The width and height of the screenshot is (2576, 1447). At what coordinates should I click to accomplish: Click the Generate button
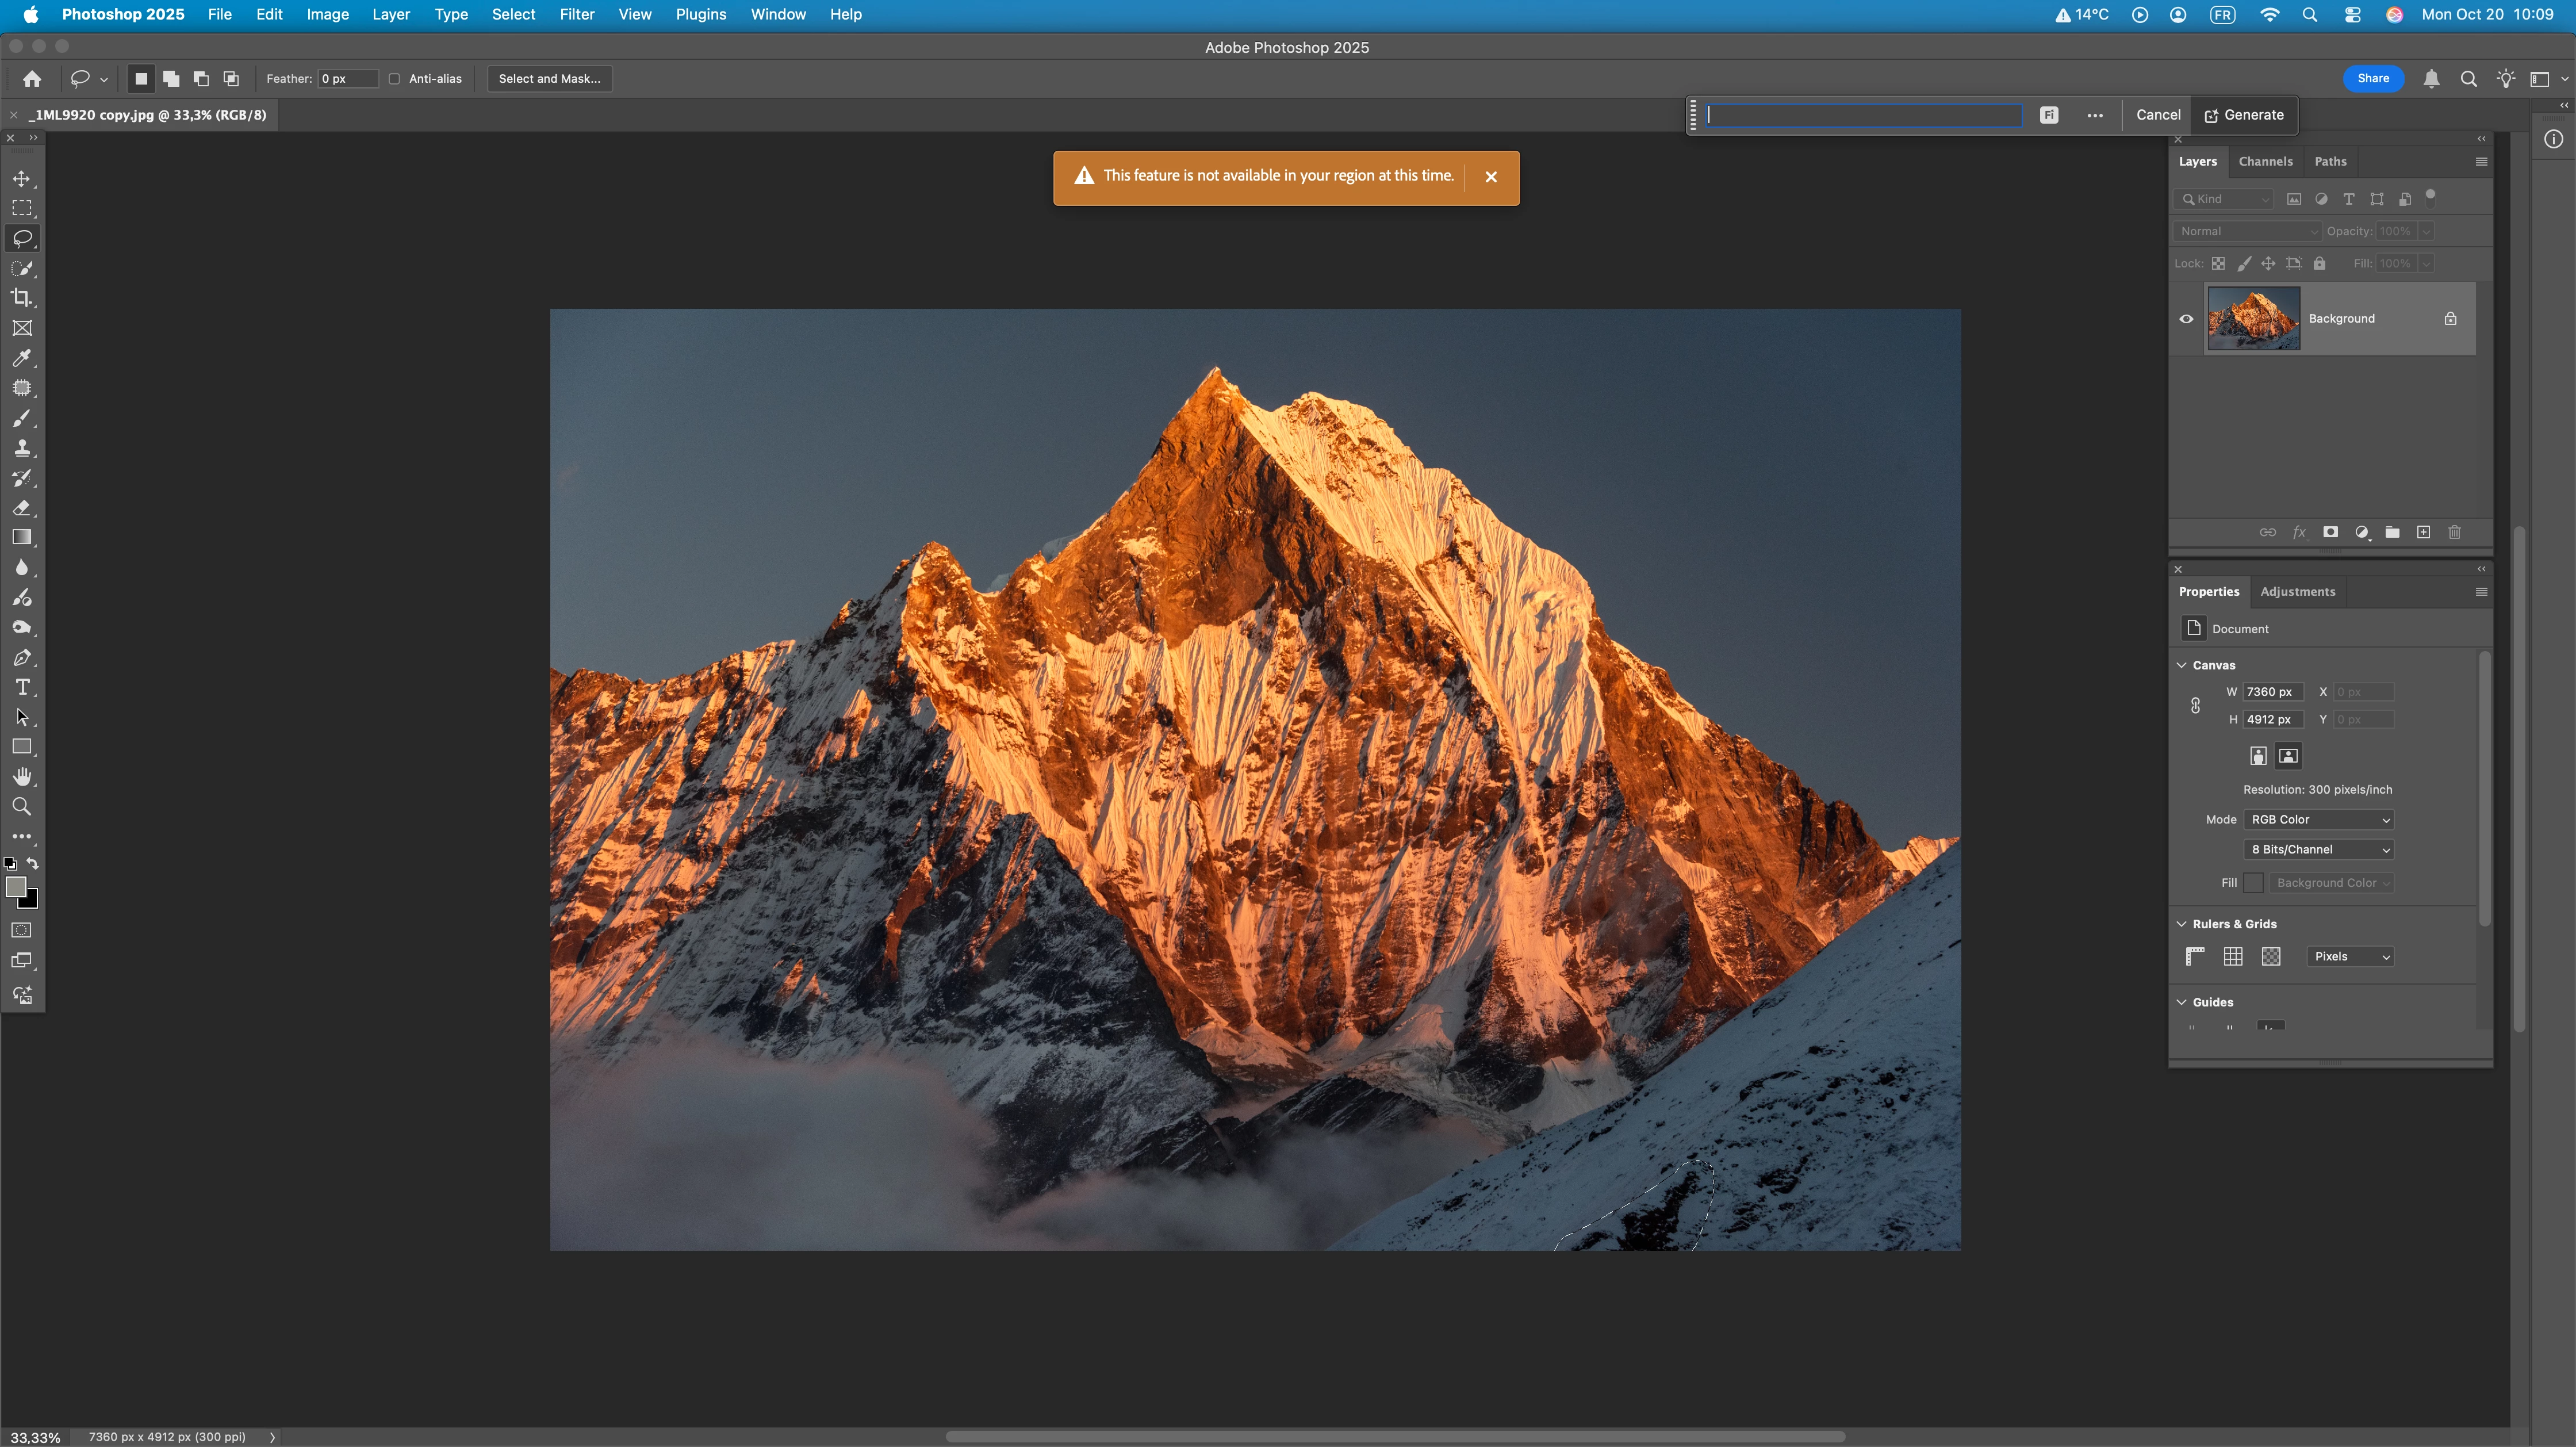[x=2244, y=115]
